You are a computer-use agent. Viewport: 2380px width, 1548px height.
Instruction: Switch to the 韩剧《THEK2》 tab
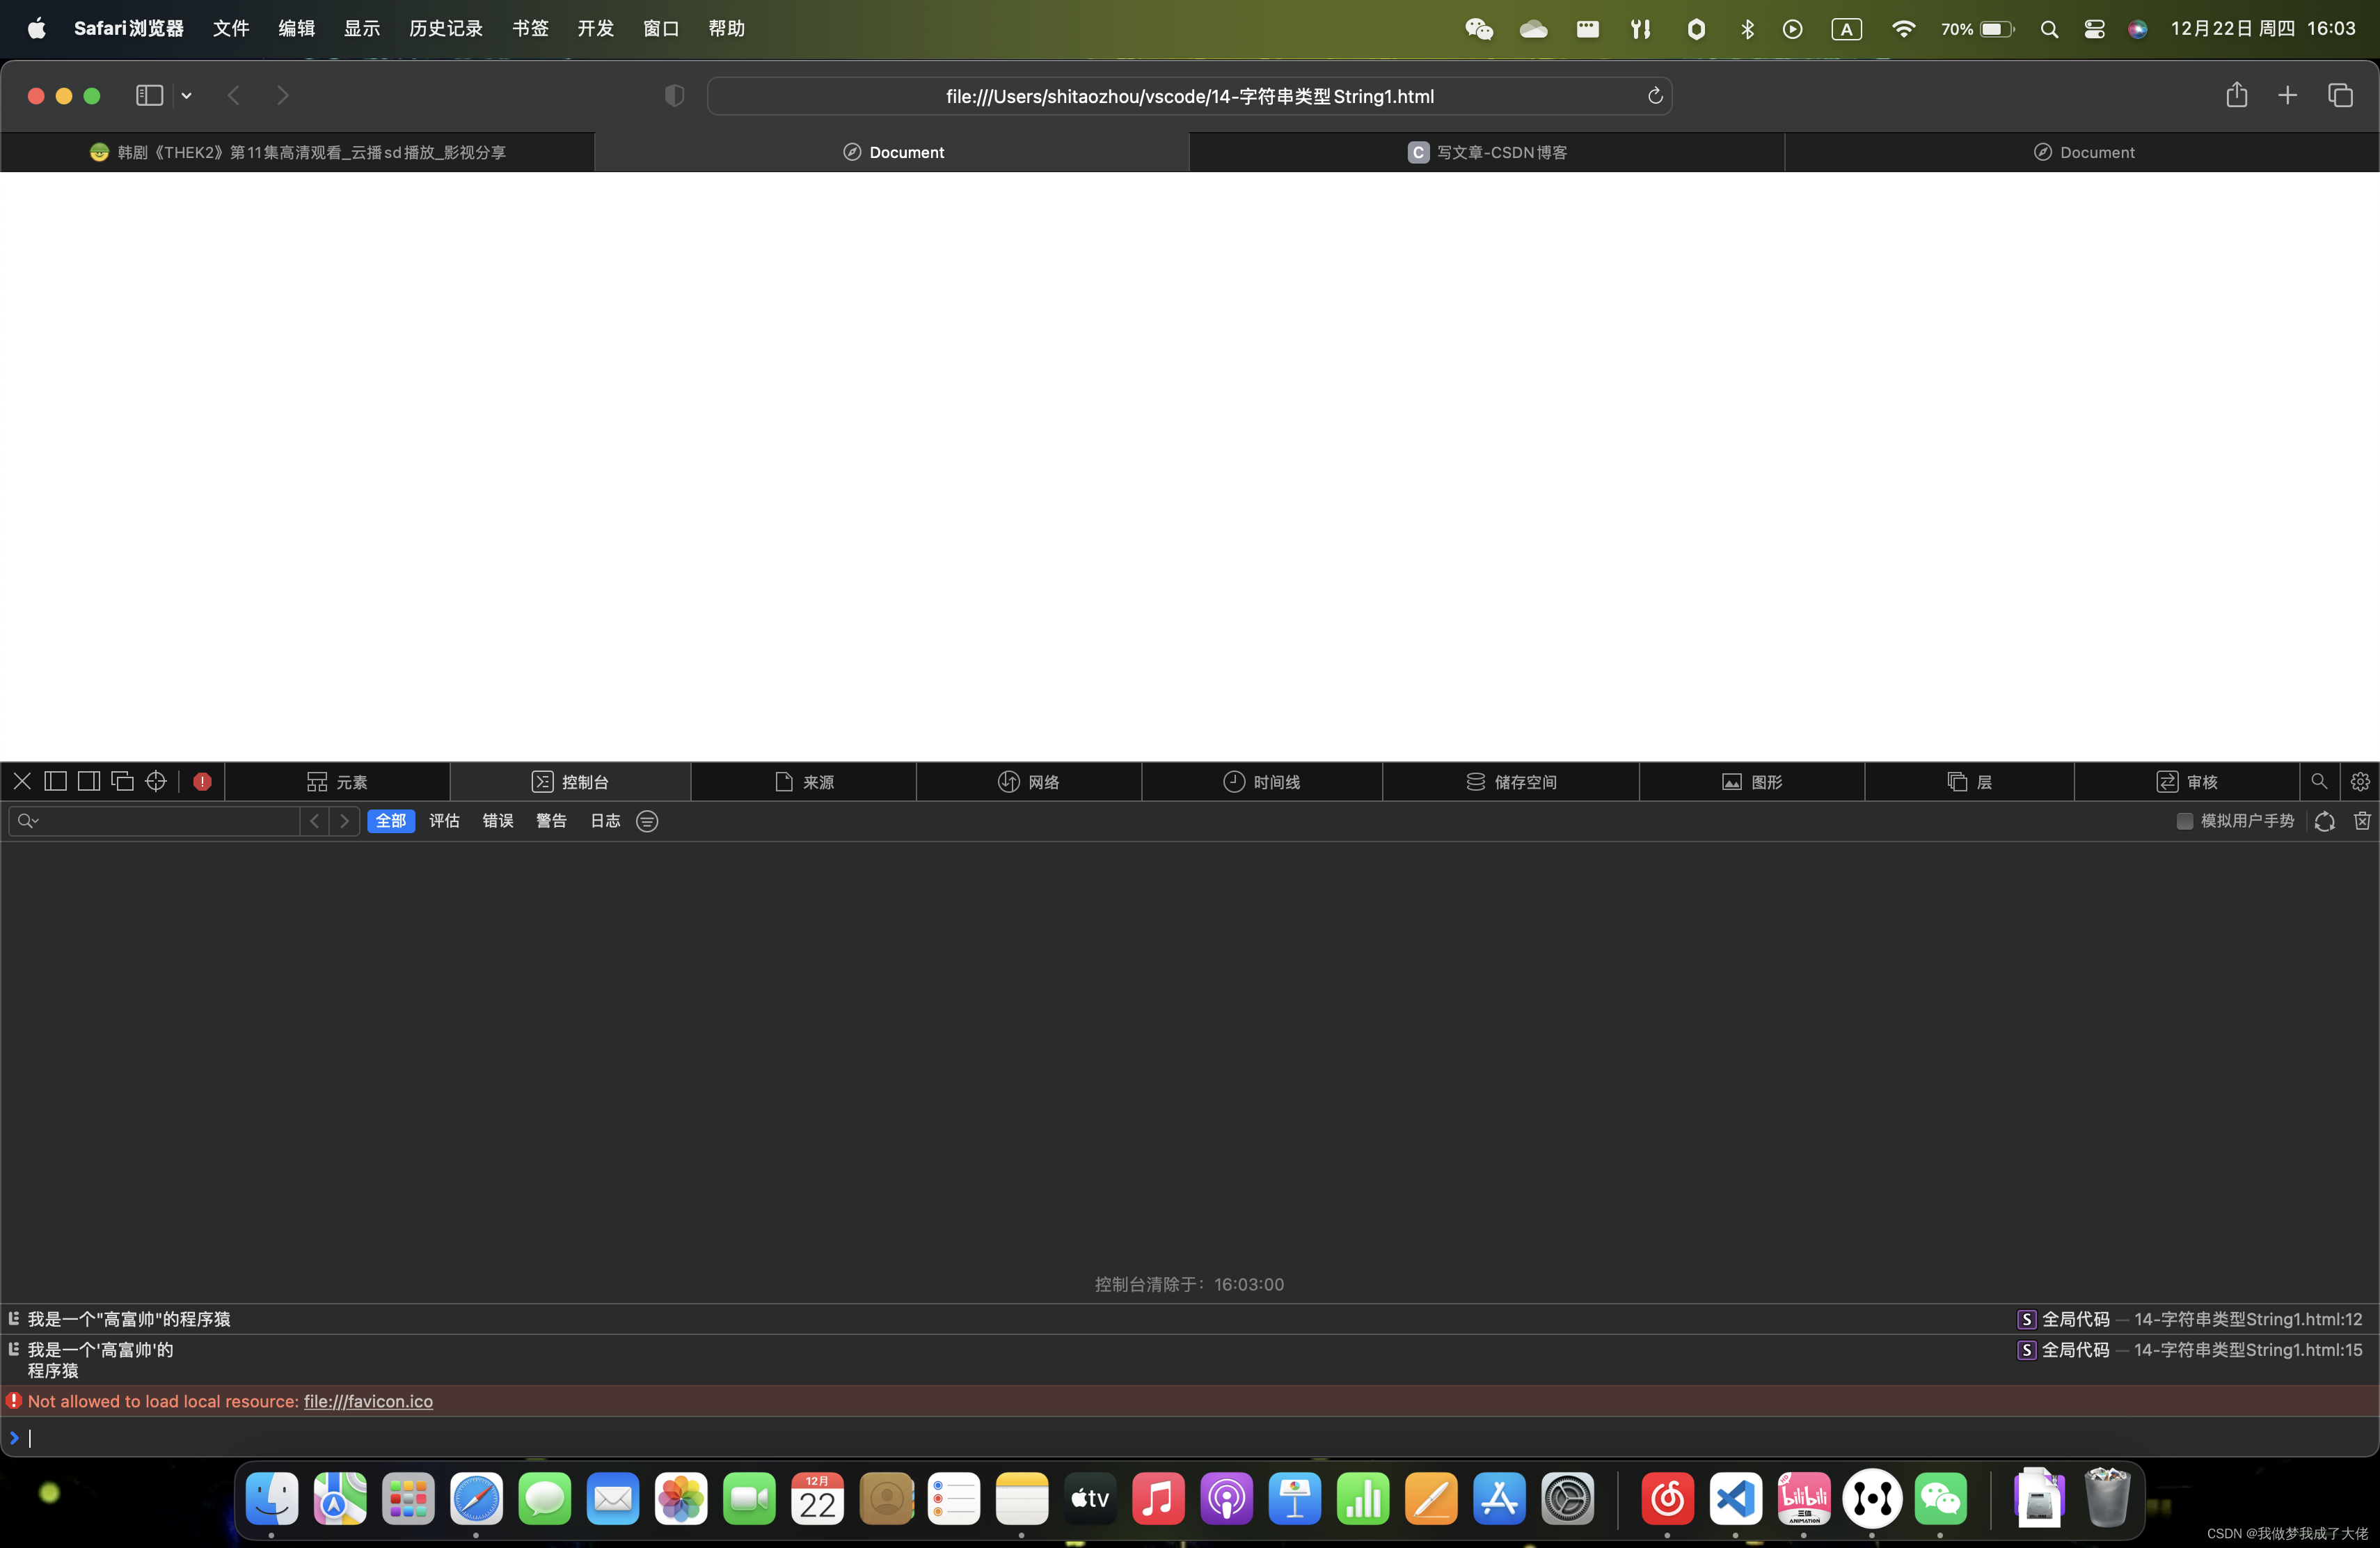[x=297, y=152]
